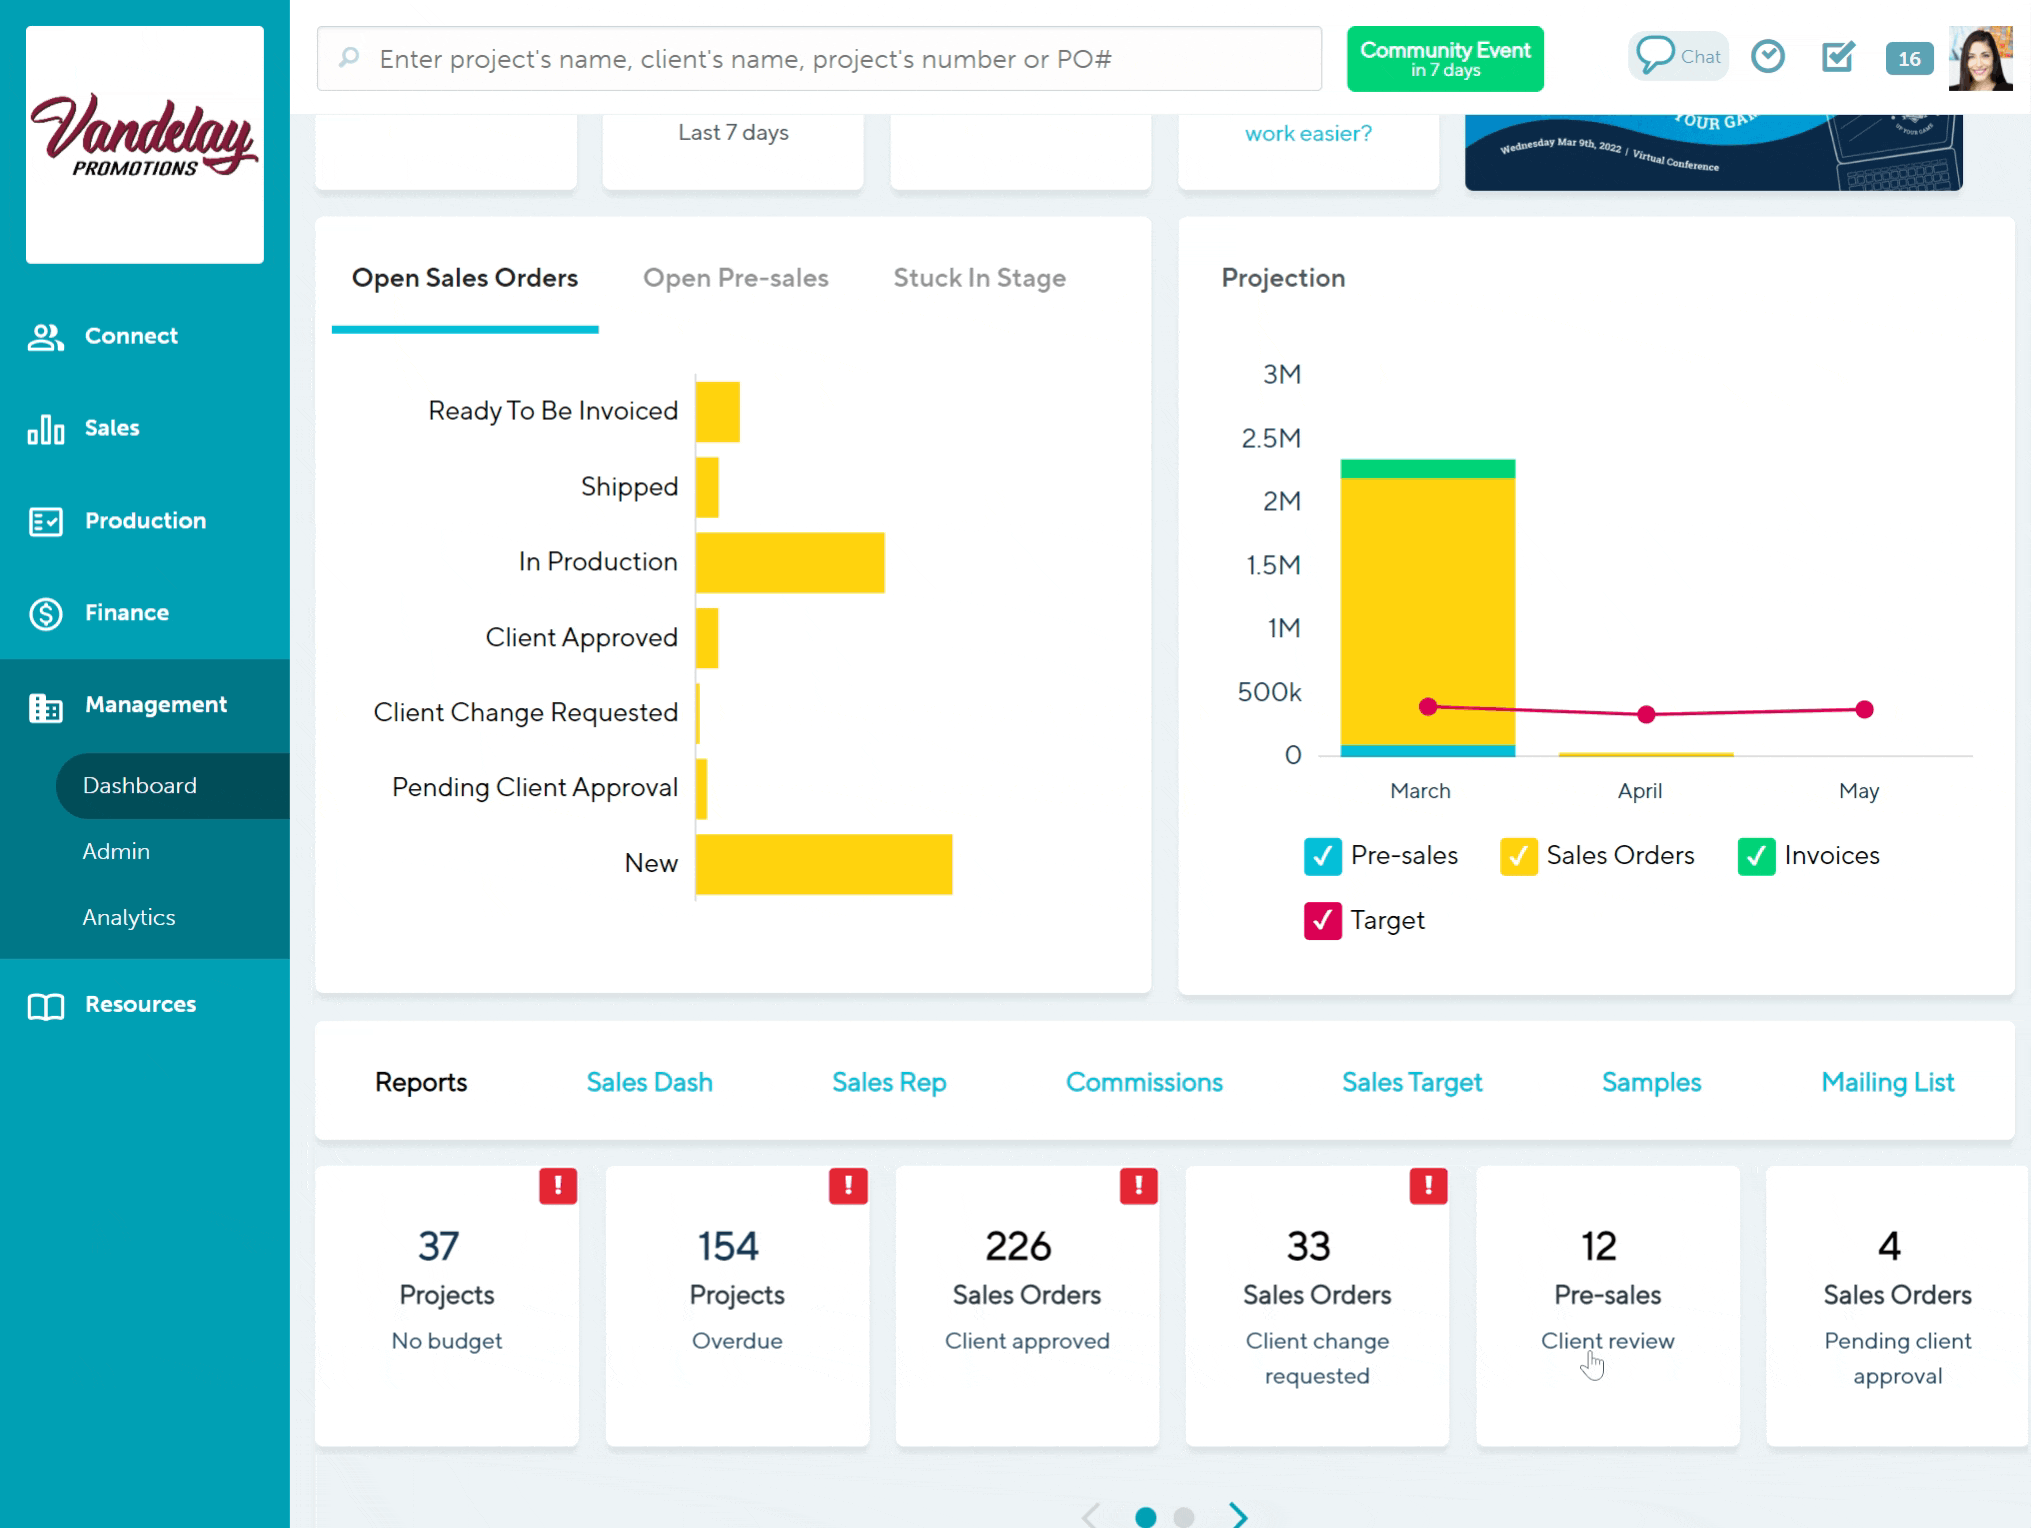The image size is (2031, 1528).
Task: Open Chat from the top bar
Action: click(x=1678, y=56)
